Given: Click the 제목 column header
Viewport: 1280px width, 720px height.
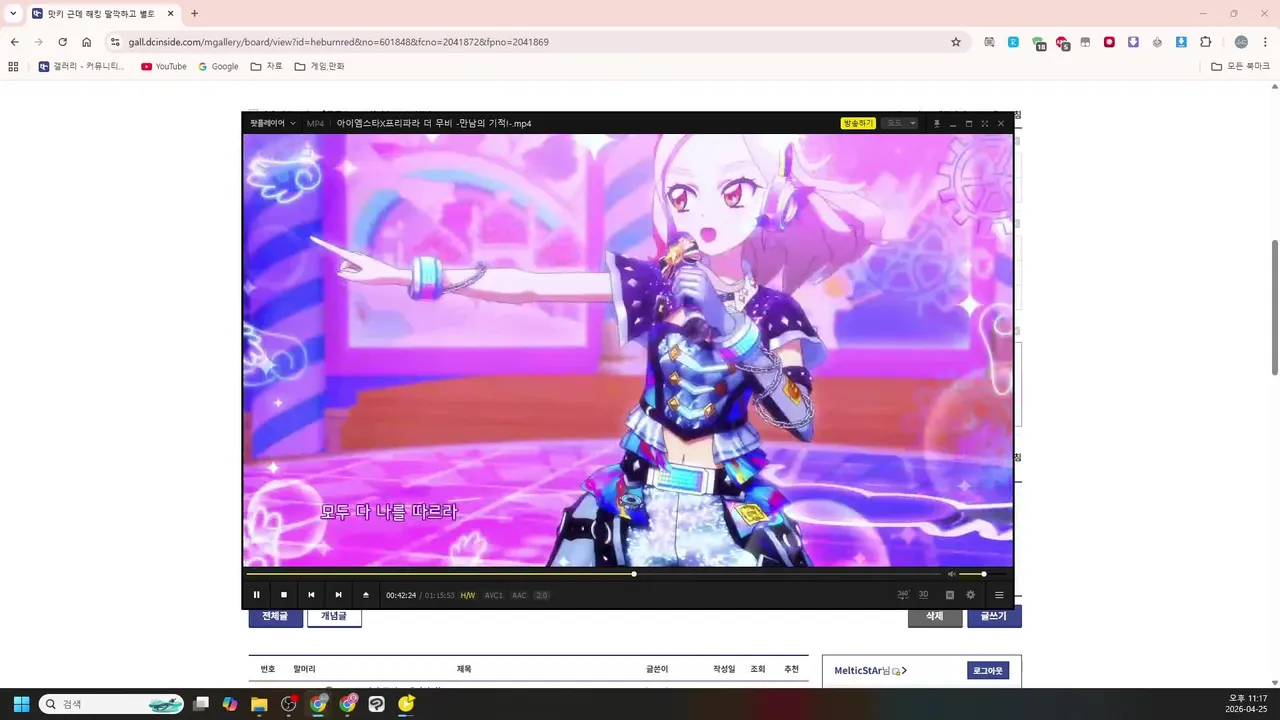Looking at the screenshot, I should point(464,669).
